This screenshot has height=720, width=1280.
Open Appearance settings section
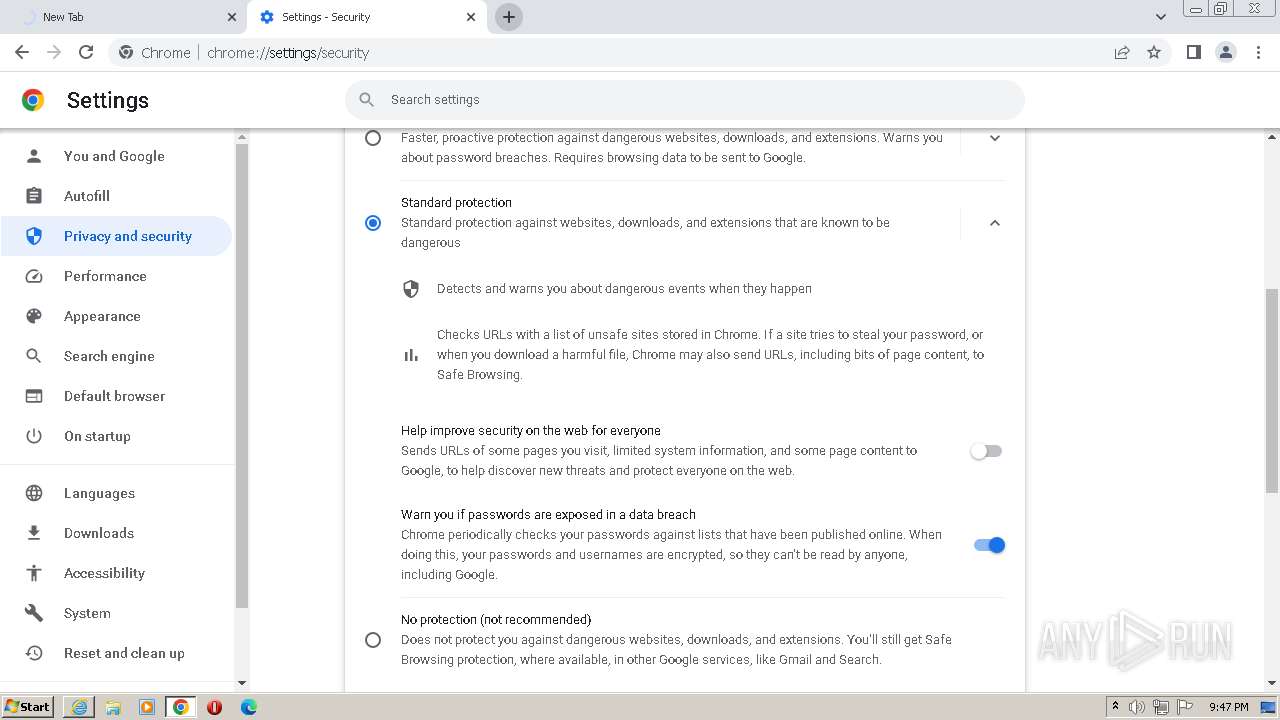tap(116, 316)
